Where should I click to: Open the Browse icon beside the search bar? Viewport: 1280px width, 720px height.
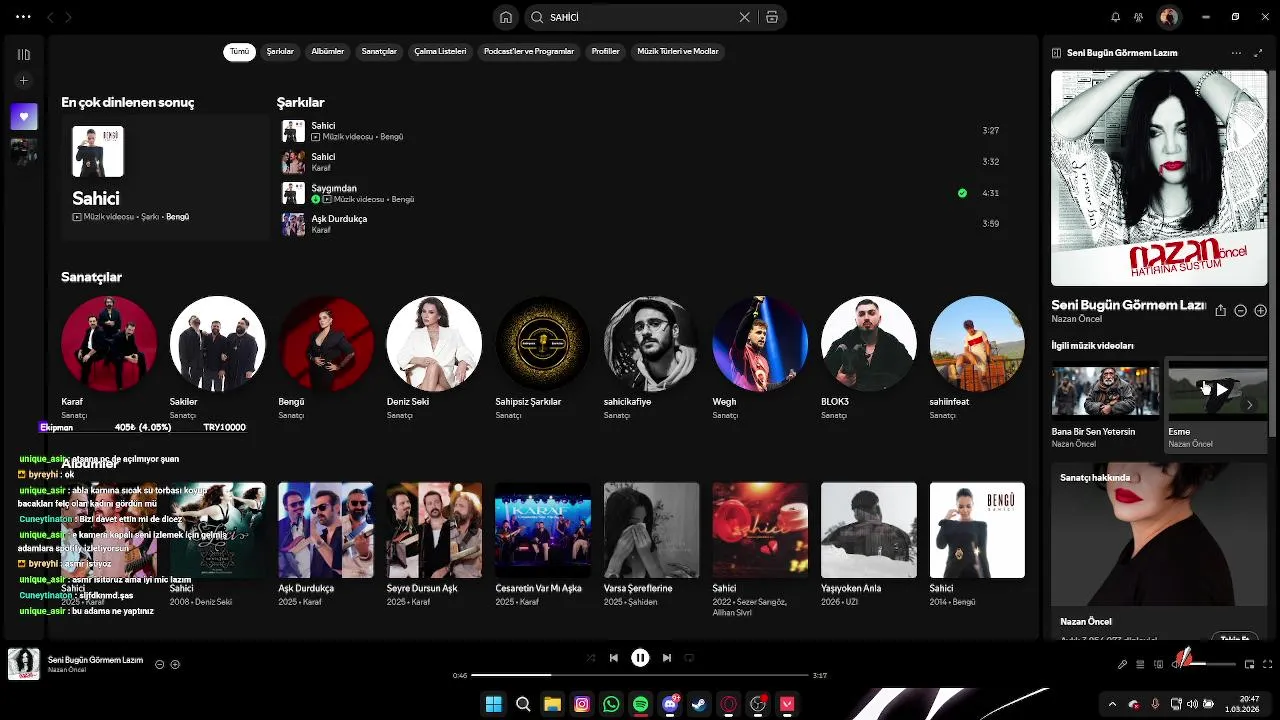tap(771, 17)
